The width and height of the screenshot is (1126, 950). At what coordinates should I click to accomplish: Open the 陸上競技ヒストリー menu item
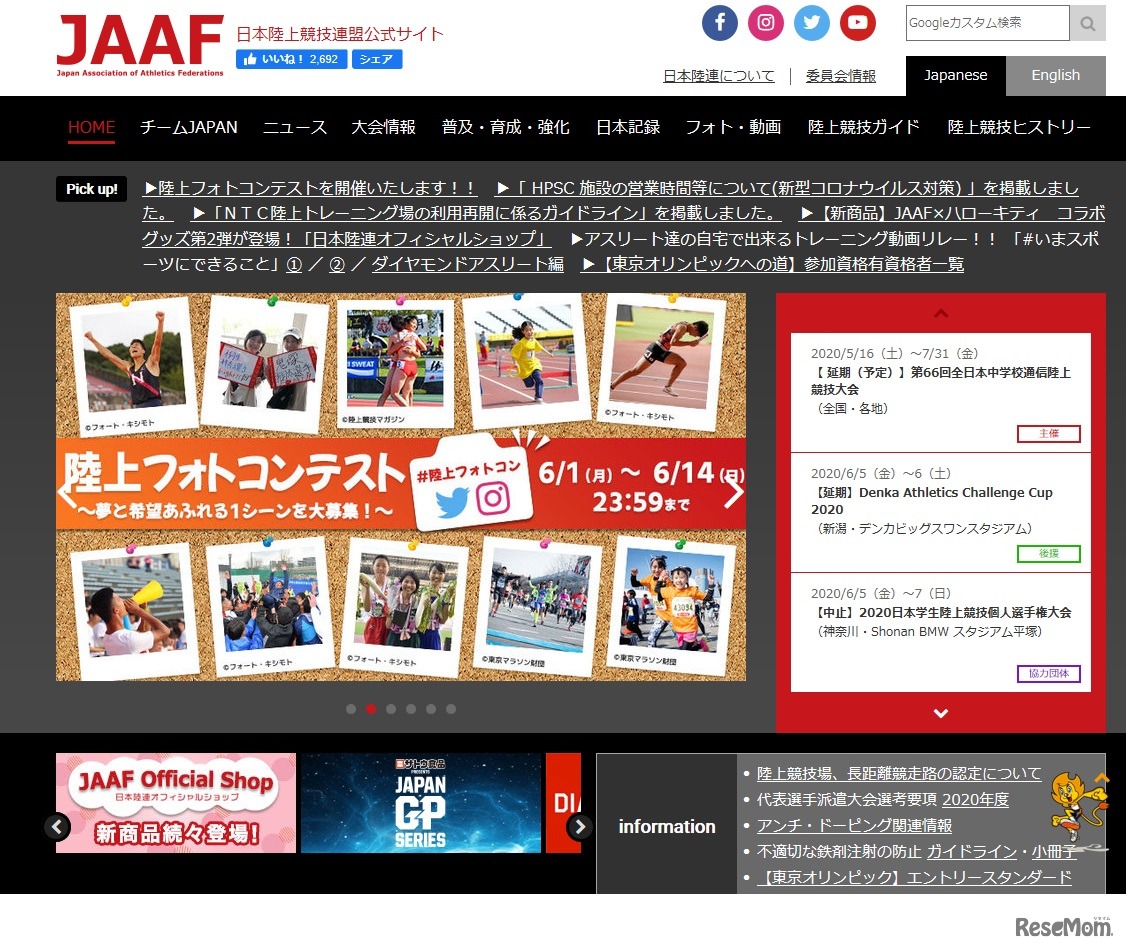(x=1018, y=127)
